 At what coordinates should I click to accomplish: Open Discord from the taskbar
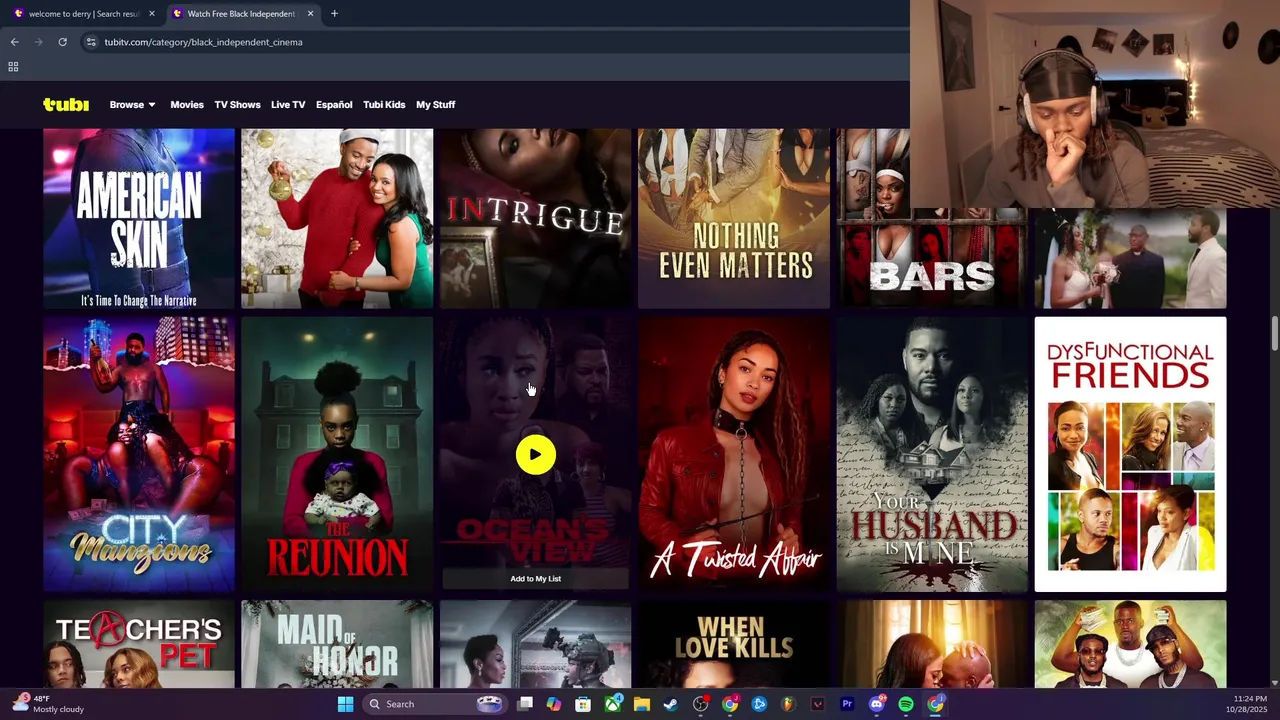click(x=877, y=704)
